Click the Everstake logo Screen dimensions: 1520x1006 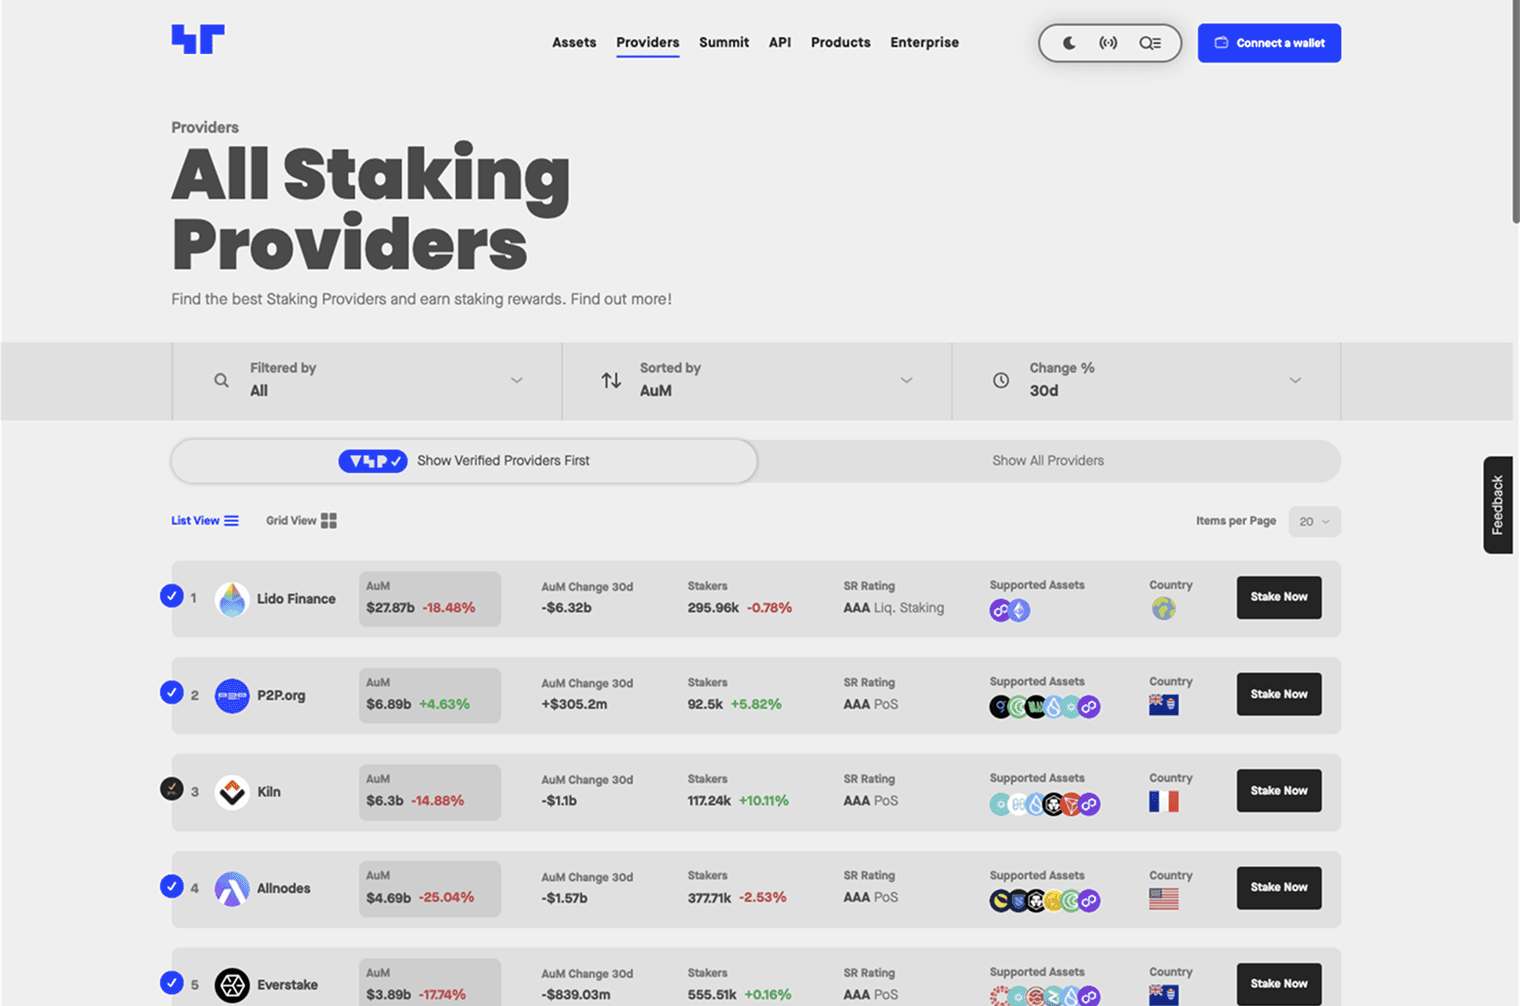232,985
